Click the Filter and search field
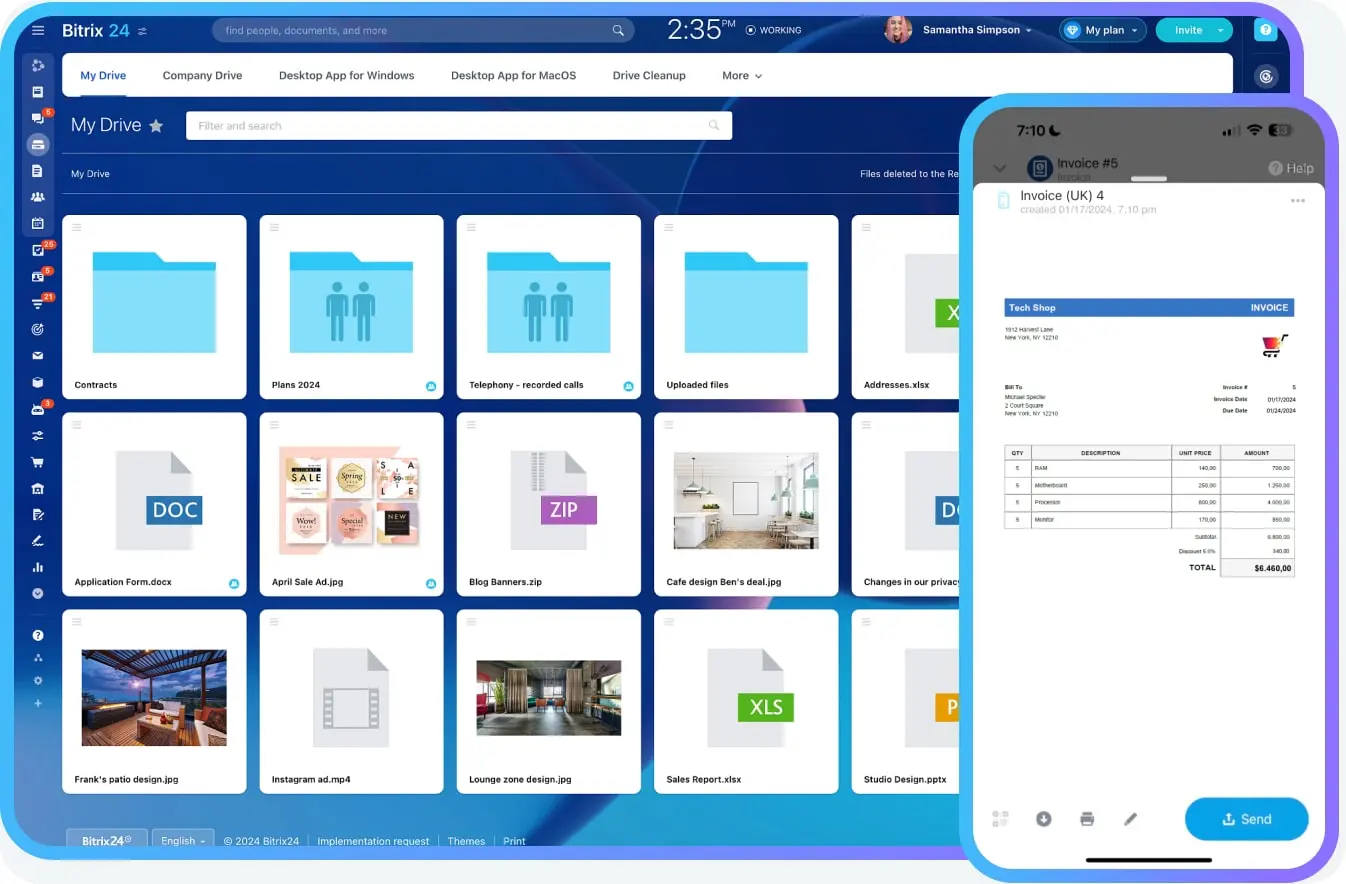The image size is (1346, 884). 450,126
